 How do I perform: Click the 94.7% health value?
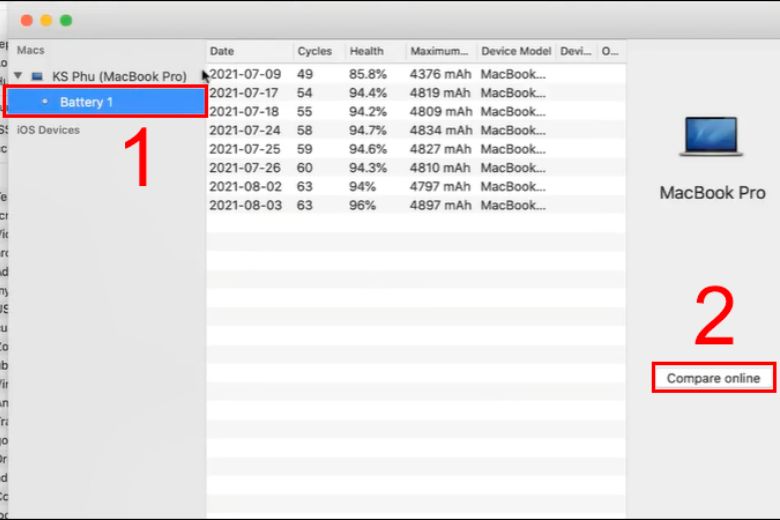point(368,130)
